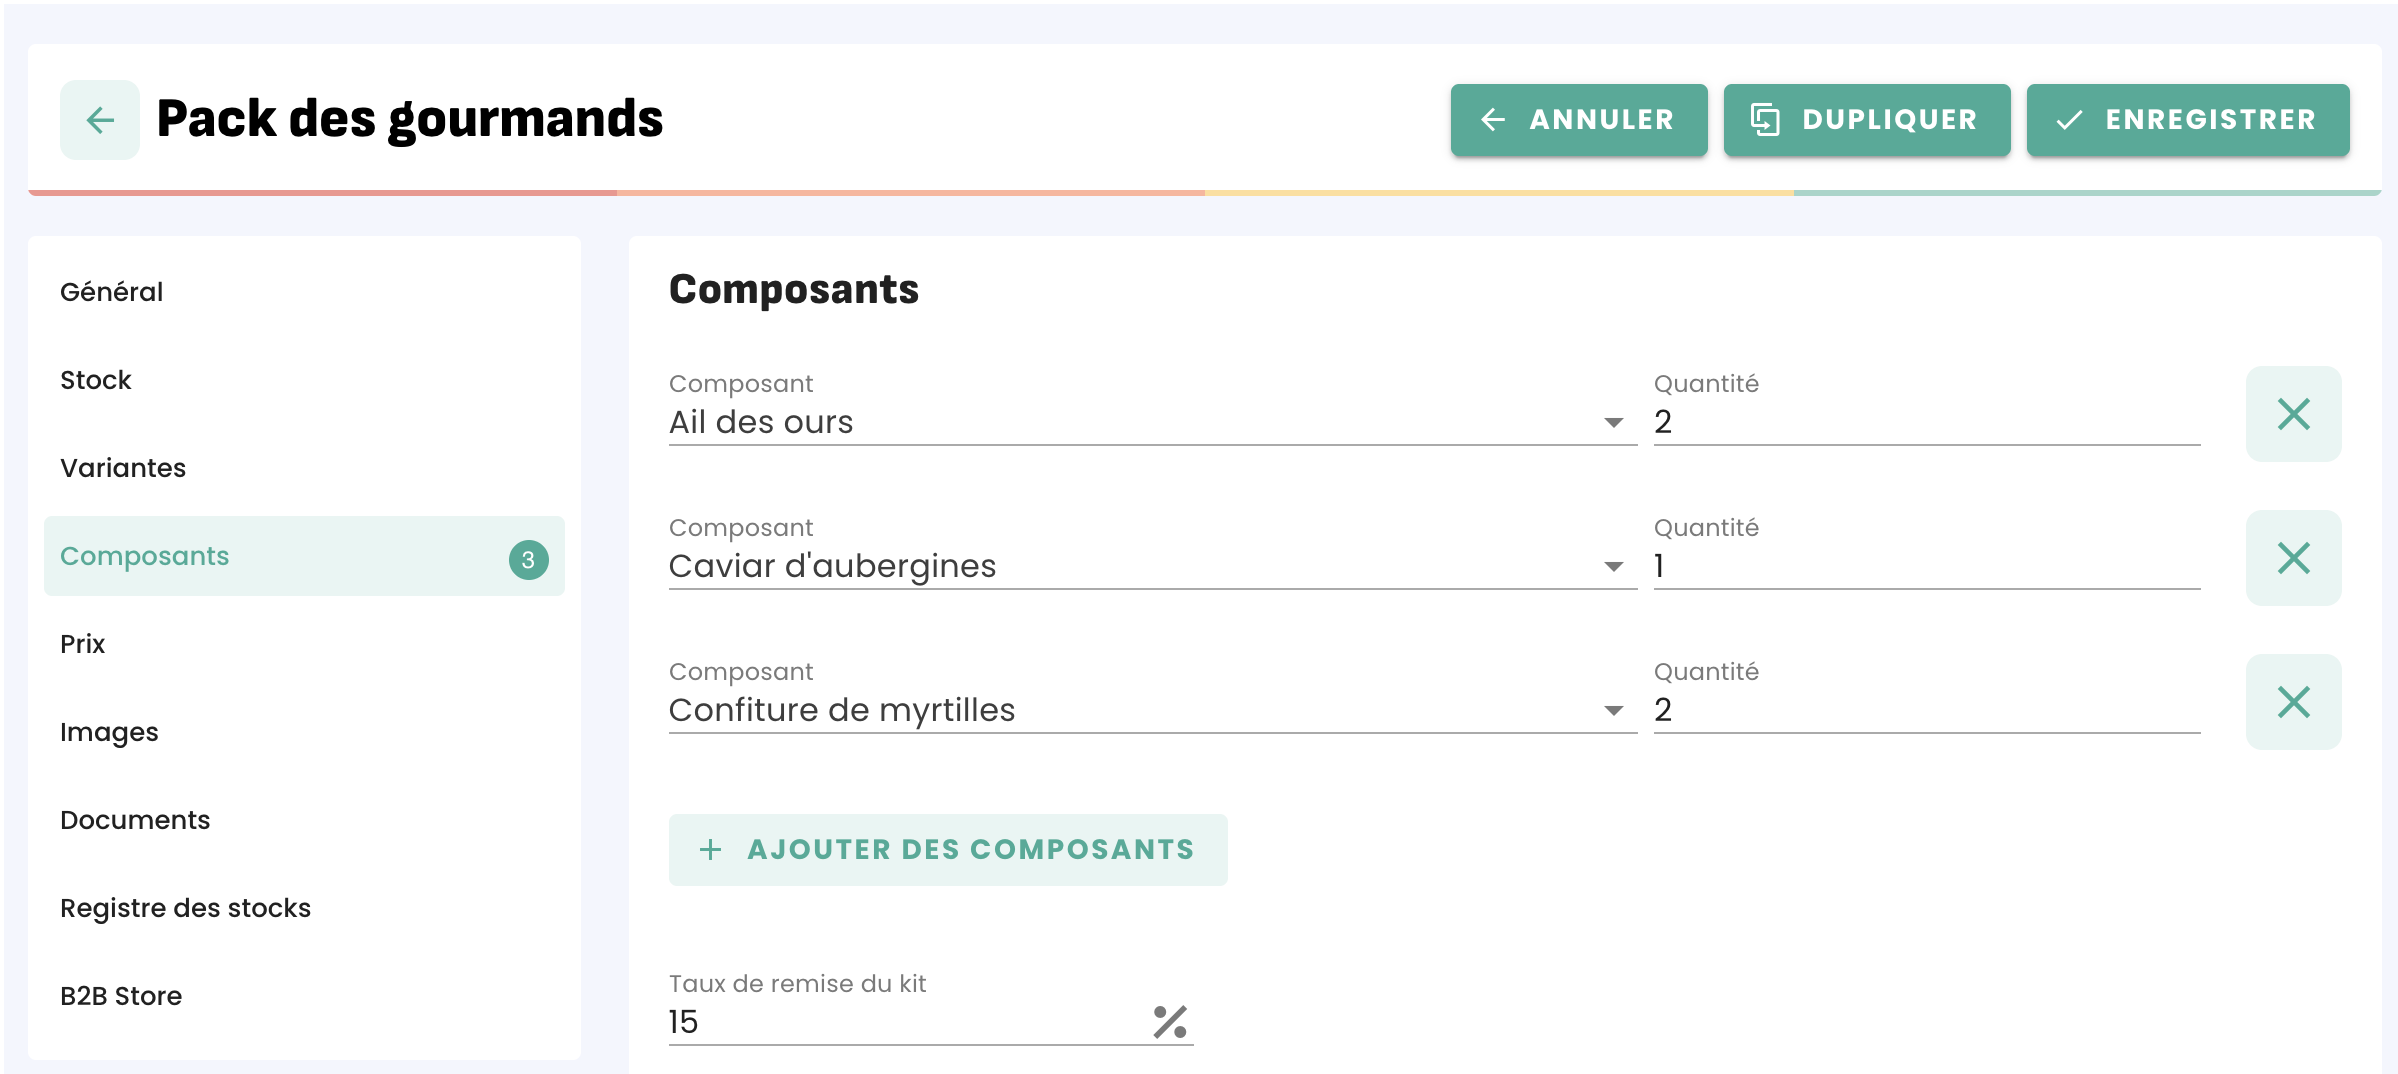
Task: Save with the Enregistrer button
Action: click(x=2187, y=120)
